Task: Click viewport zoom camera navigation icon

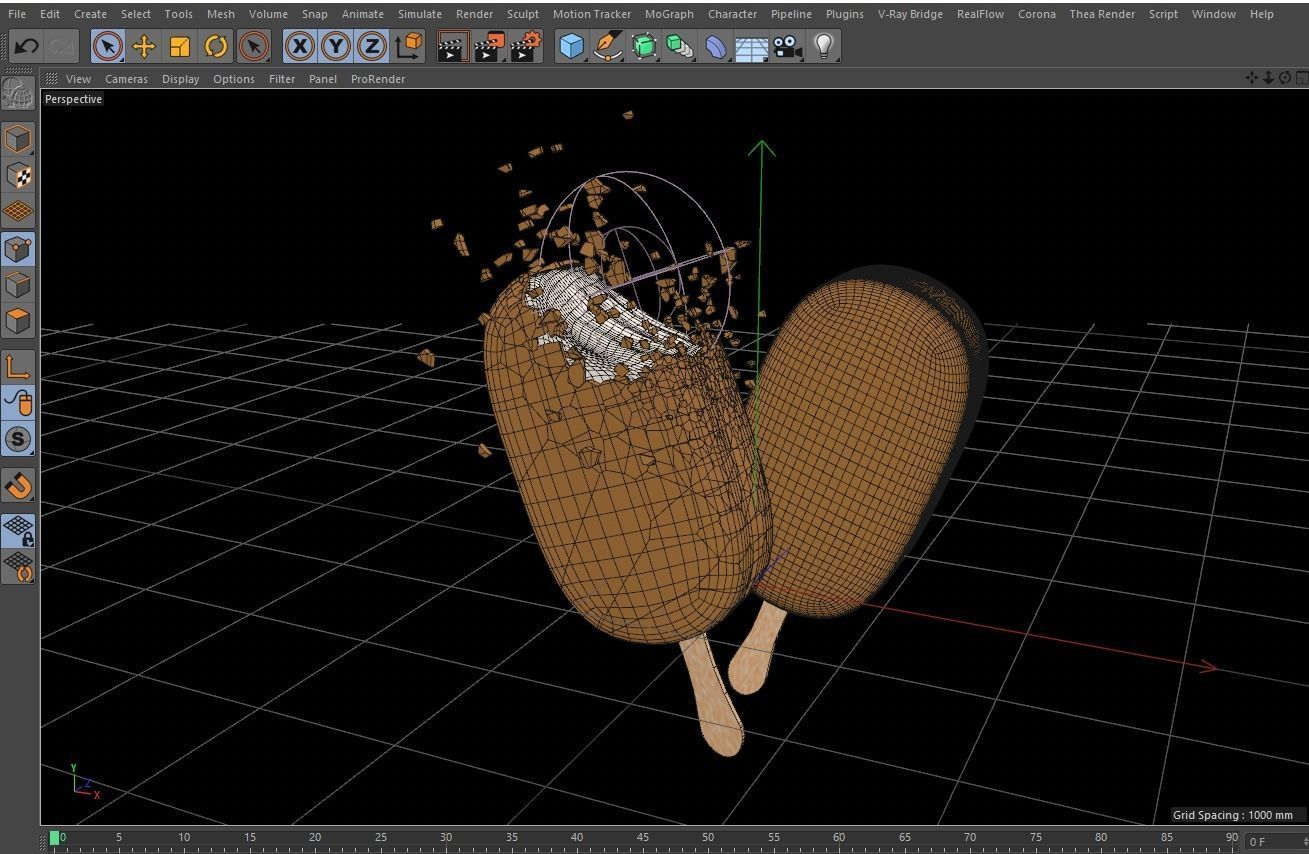Action: (x=1268, y=78)
